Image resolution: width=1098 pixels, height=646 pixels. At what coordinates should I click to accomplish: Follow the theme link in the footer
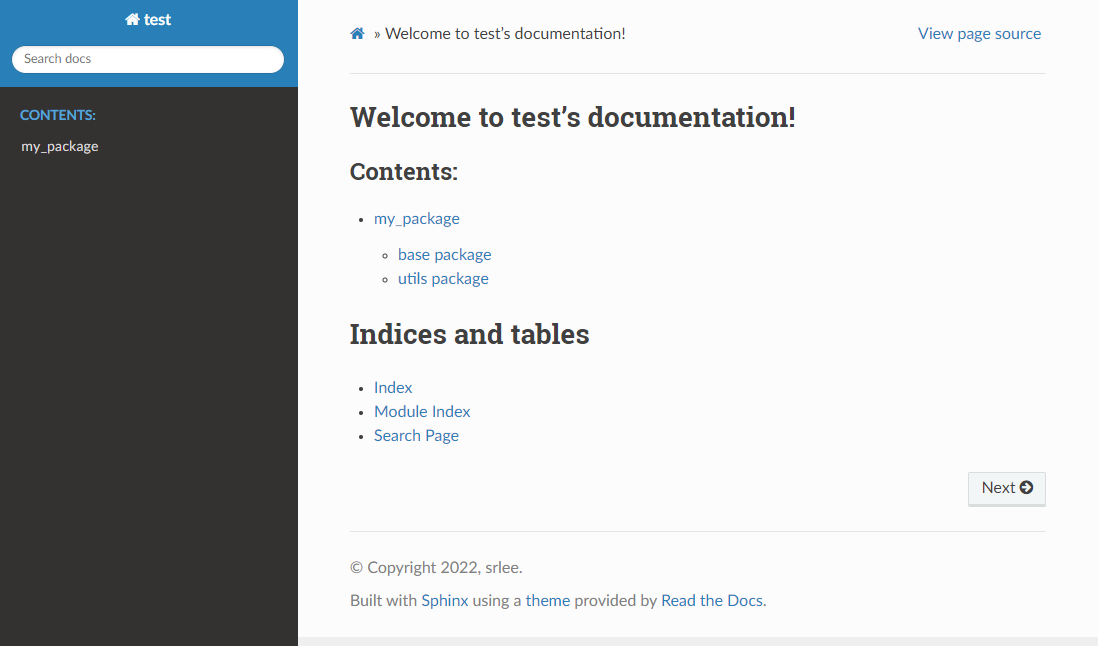pyautogui.click(x=548, y=601)
